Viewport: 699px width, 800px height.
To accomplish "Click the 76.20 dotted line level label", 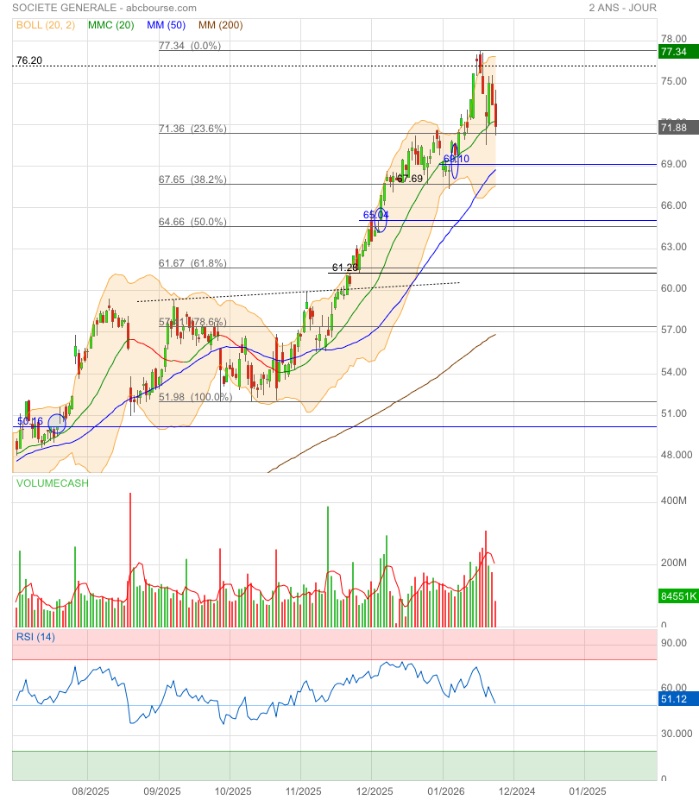I will [28, 61].
